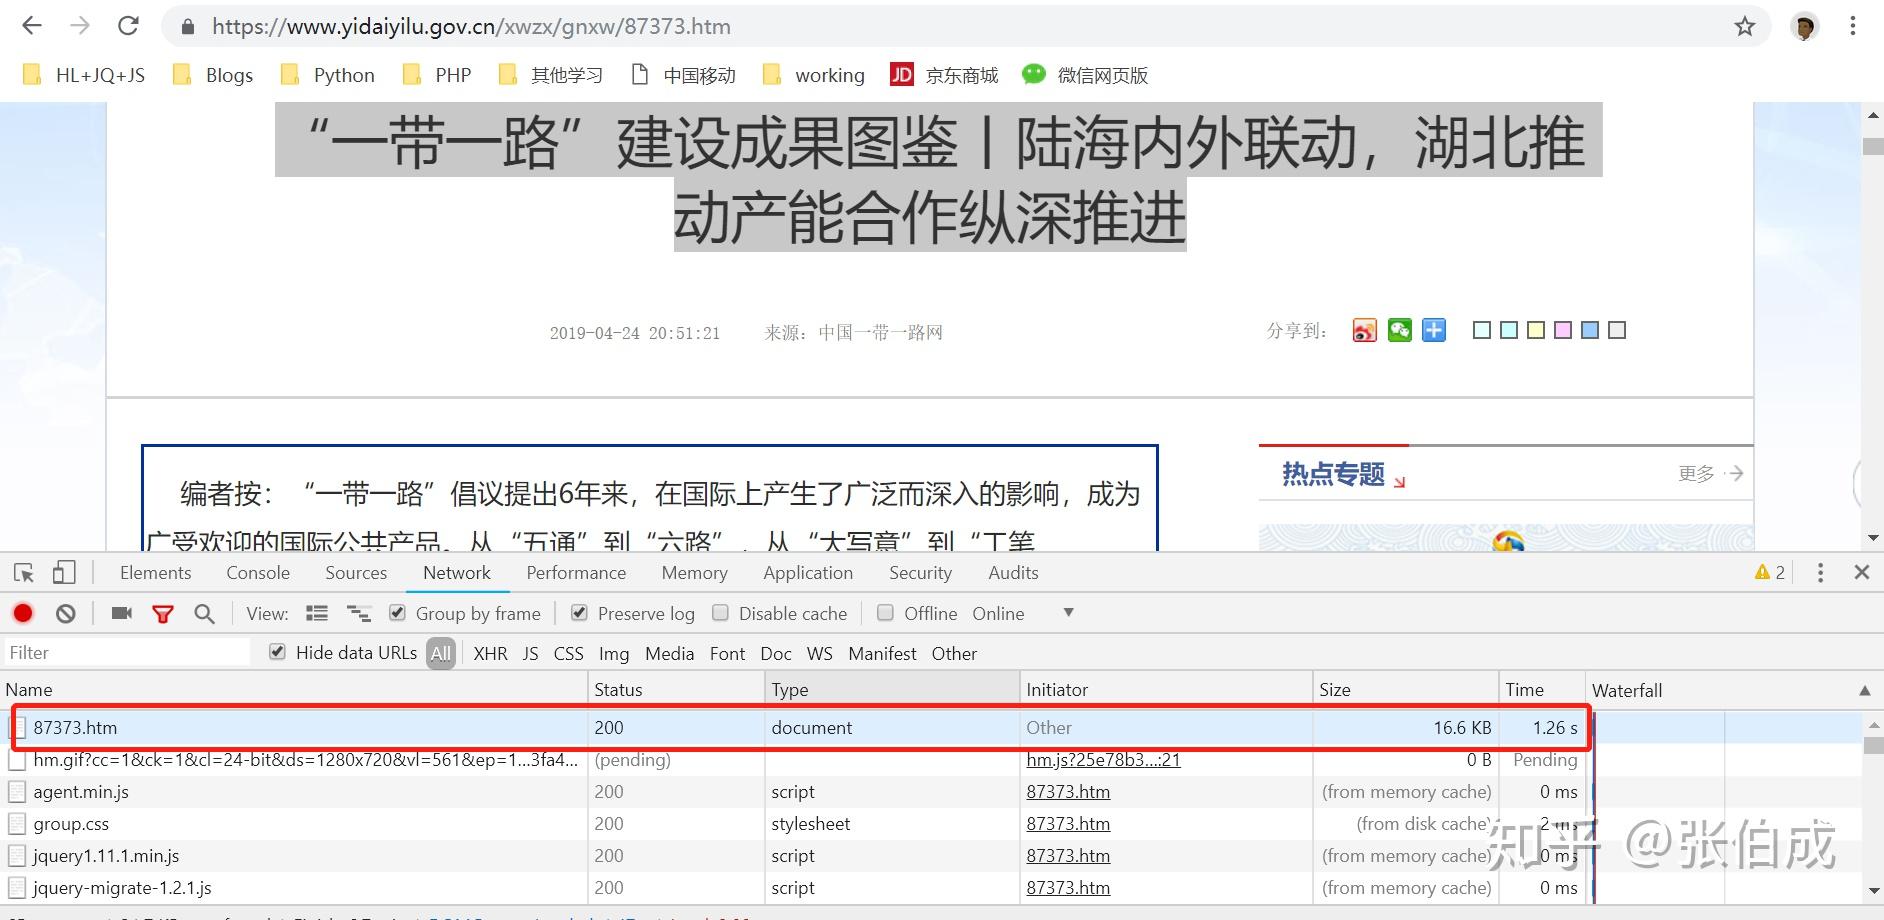The height and width of the screenshot is (920, 1884).
Task: Uncheck Preserve log
Action: point(579,613)
